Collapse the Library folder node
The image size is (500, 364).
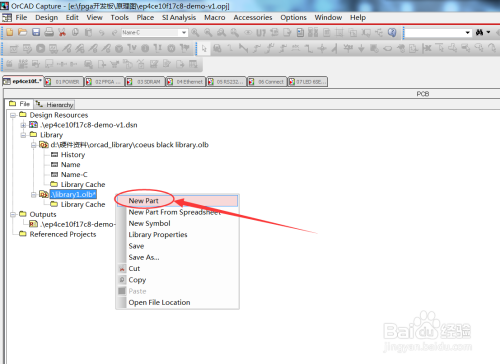[x=23, y=135]
